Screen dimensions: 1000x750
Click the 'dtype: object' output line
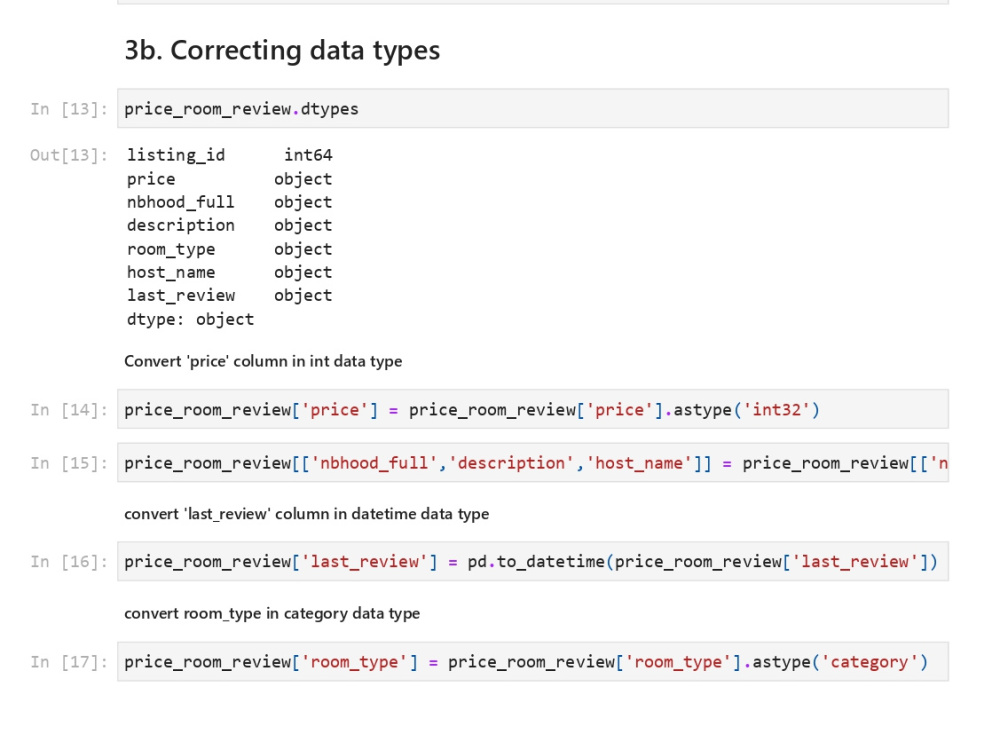190,319
